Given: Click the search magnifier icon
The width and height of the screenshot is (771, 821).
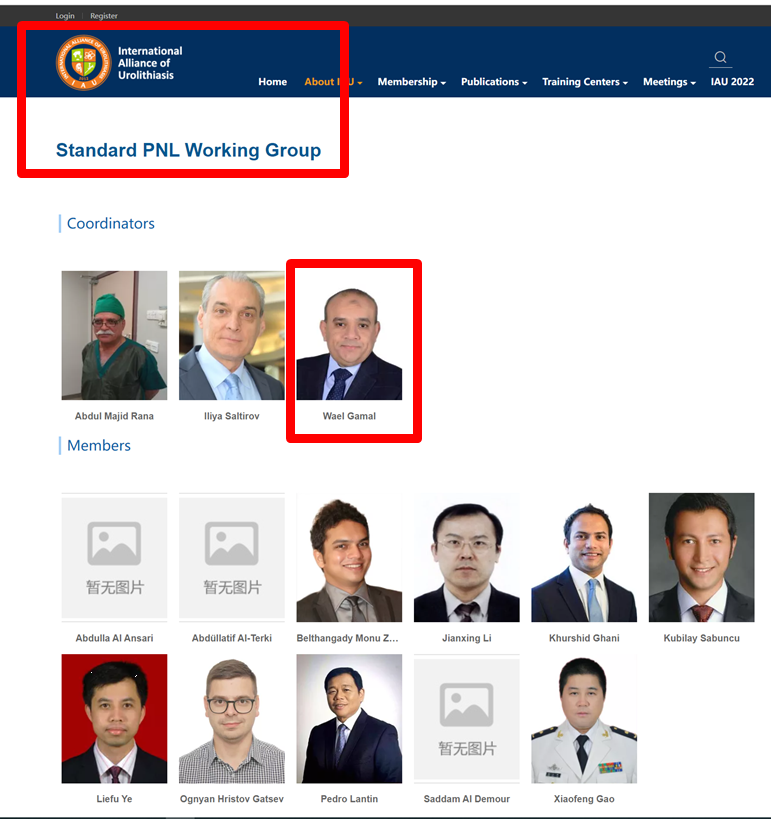Looking at the screenshot, I should pyautogui.click(x=720, y=57).
